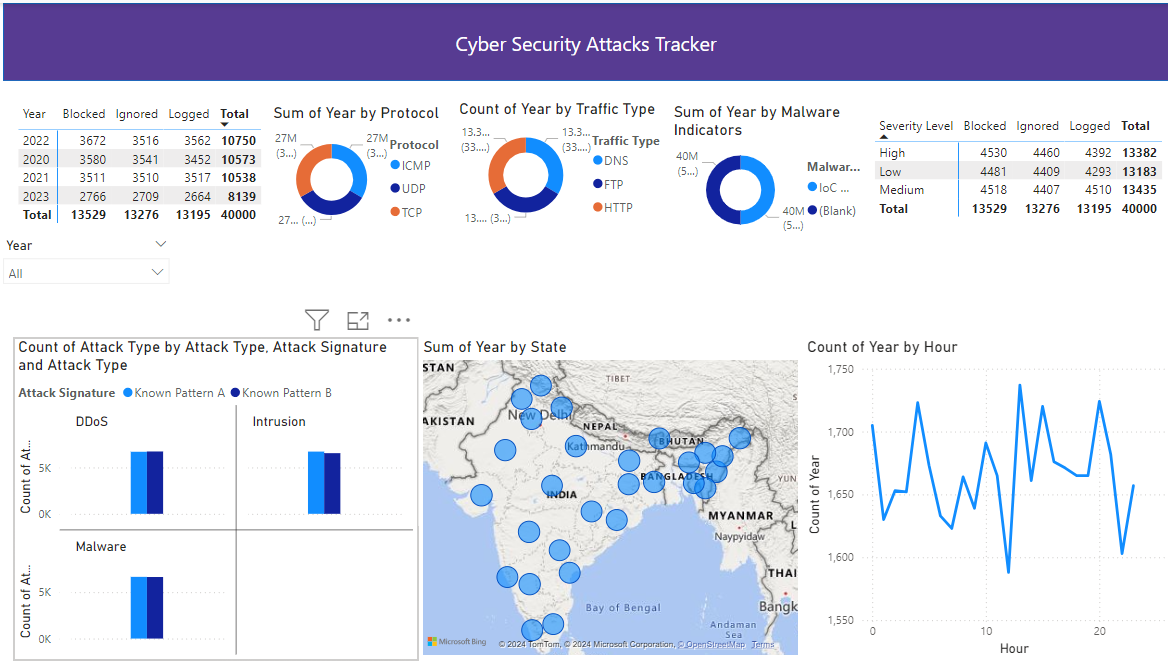Click the Logged column header in severity table
The image size is (1168, 666).
pyautogui.click(x=1089, y=126)
